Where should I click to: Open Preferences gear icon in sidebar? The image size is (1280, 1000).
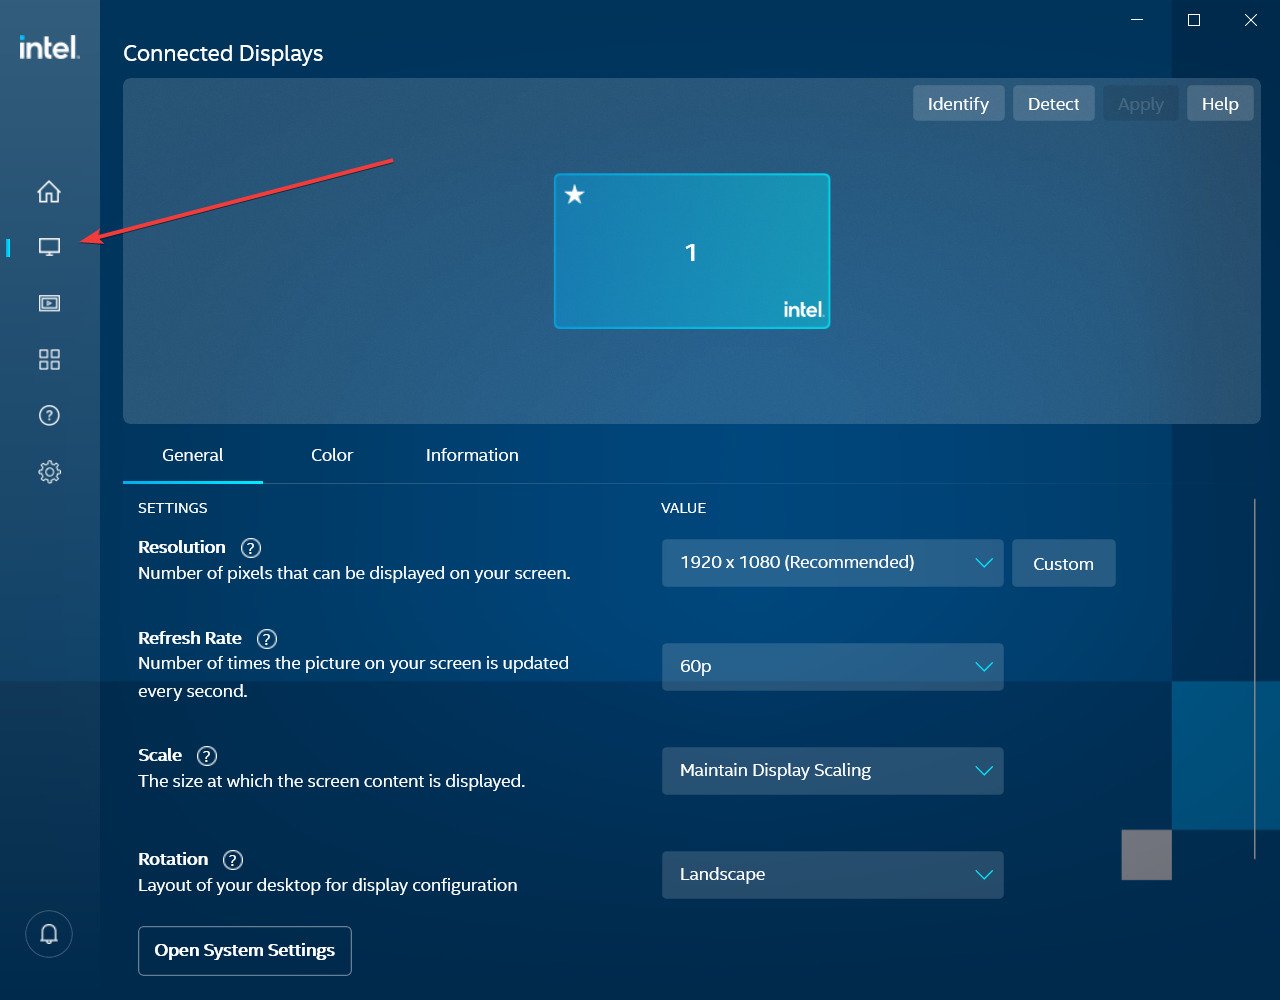pos(49,472)
